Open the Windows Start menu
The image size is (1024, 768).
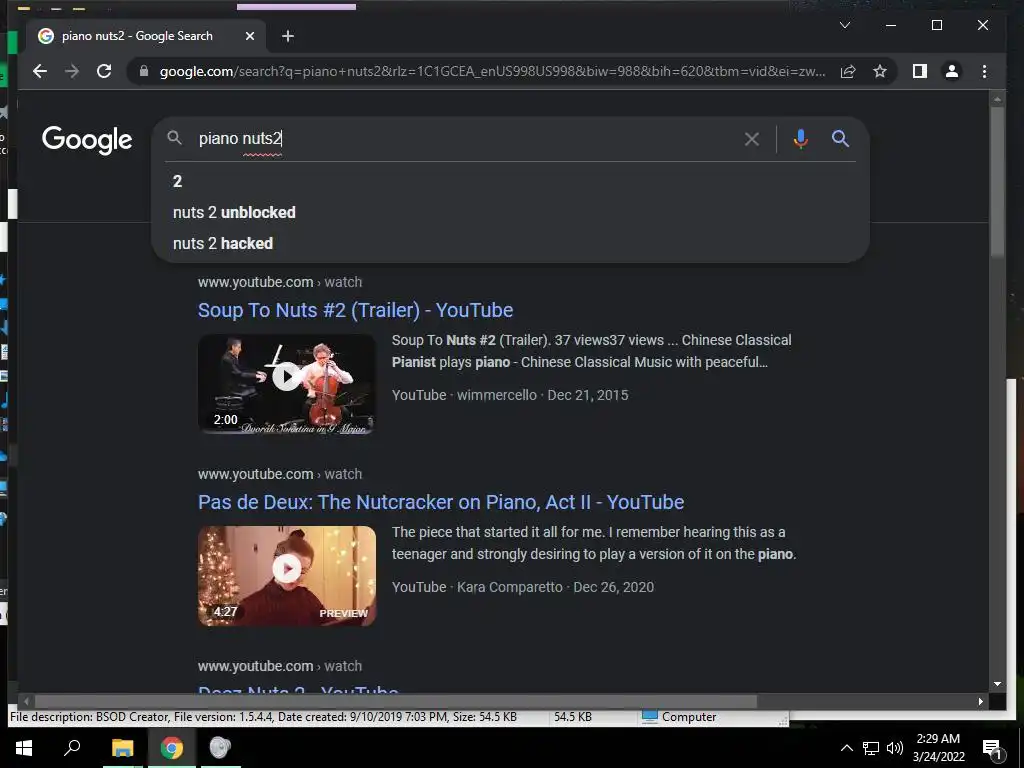(x=24, y=748)
